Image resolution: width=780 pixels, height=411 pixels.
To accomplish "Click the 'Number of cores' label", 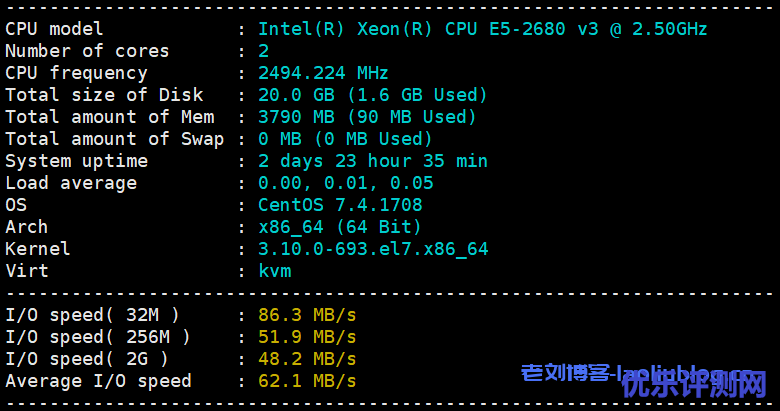I will (x=87, y=51).
